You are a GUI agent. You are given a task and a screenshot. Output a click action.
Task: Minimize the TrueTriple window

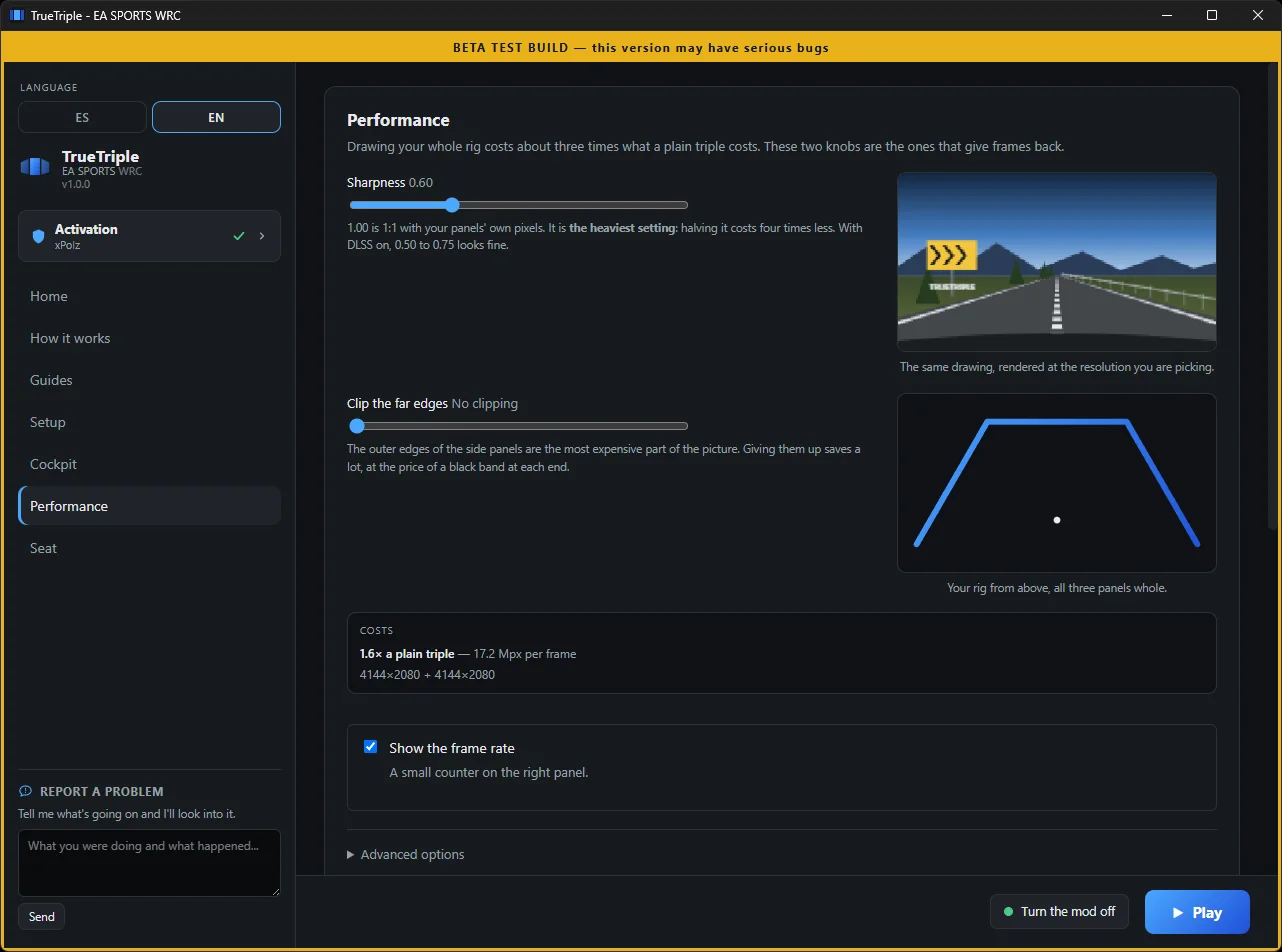click(1166, 16)
